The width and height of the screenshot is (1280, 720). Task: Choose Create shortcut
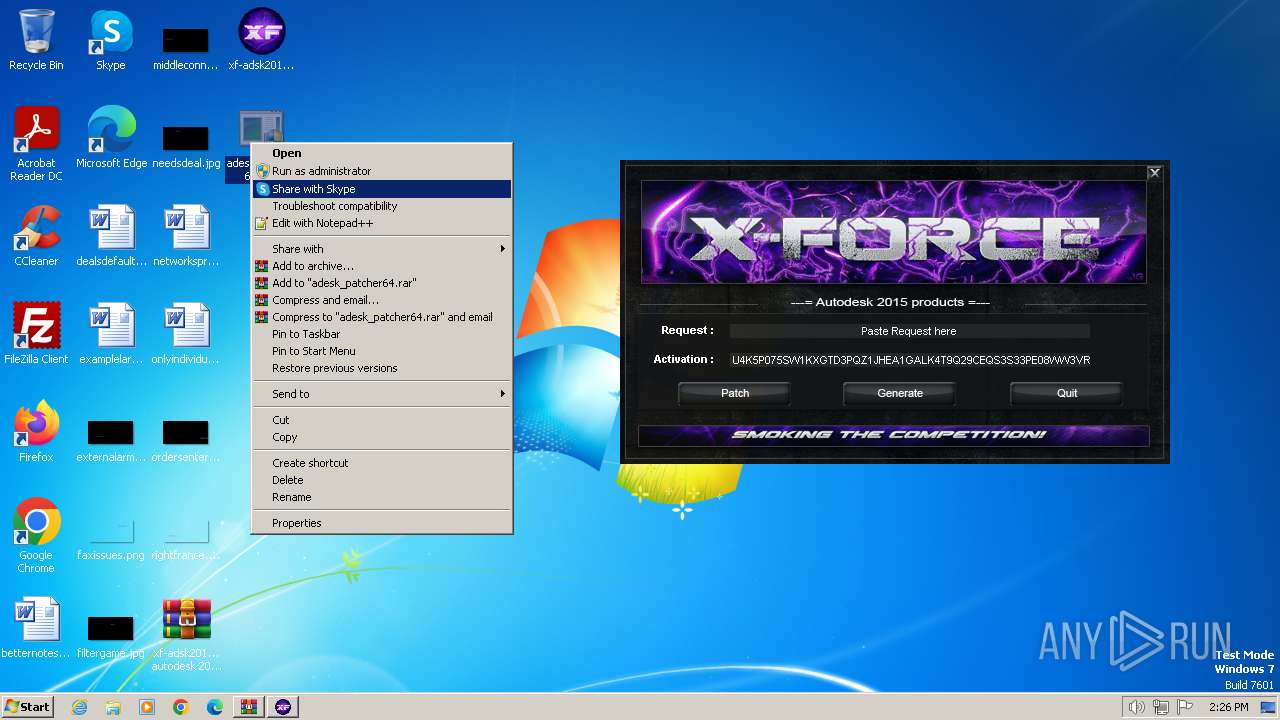382,463
